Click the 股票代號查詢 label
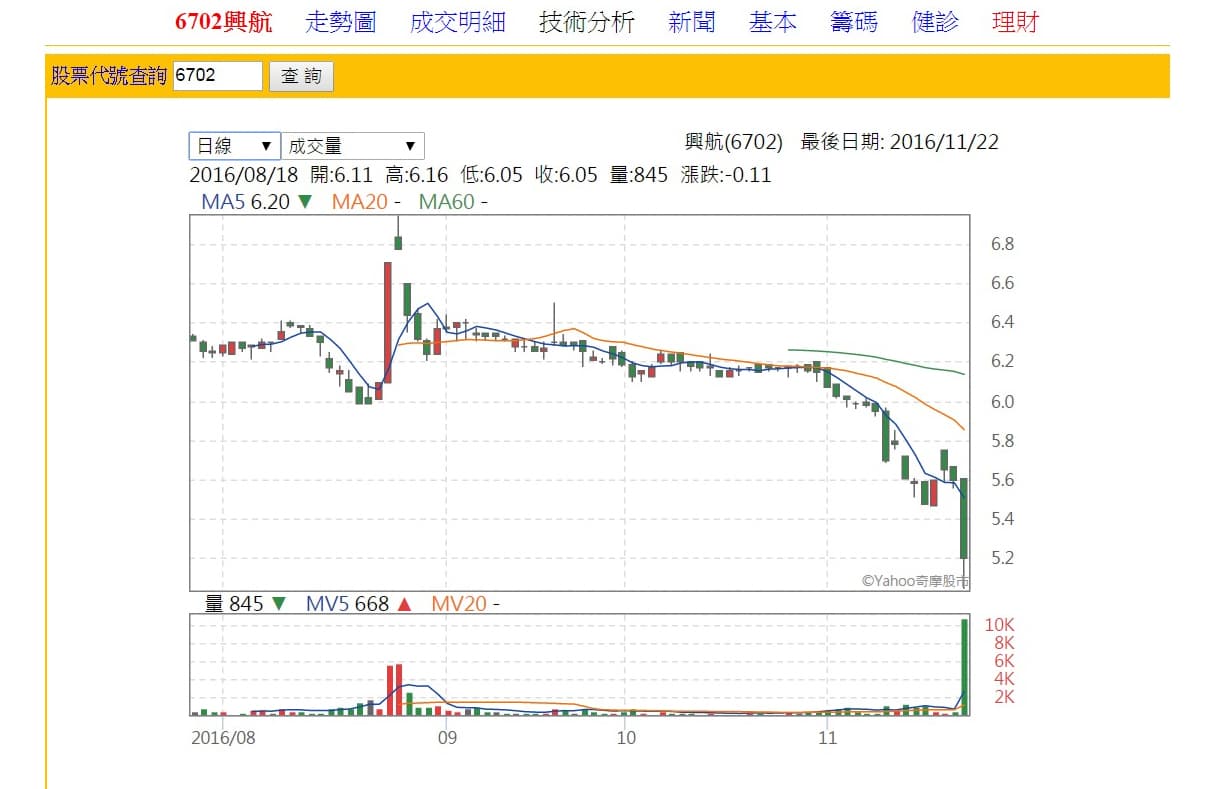Image resolution: width=1206 pixels, height=789 pixels. (109, 76)
